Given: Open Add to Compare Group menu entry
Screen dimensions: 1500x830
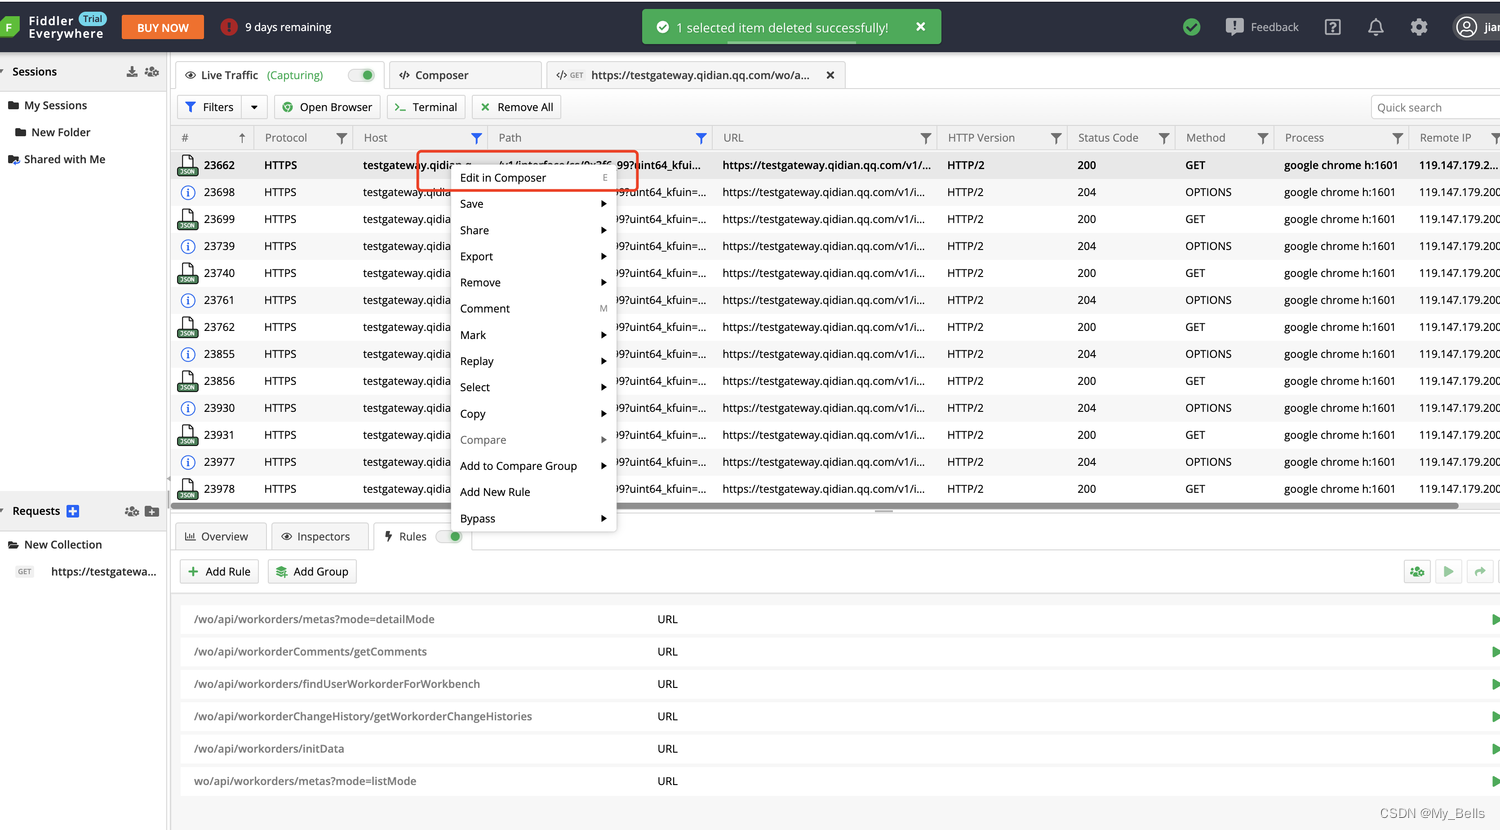Looking at the screenshot, I should tap(533, 466).
